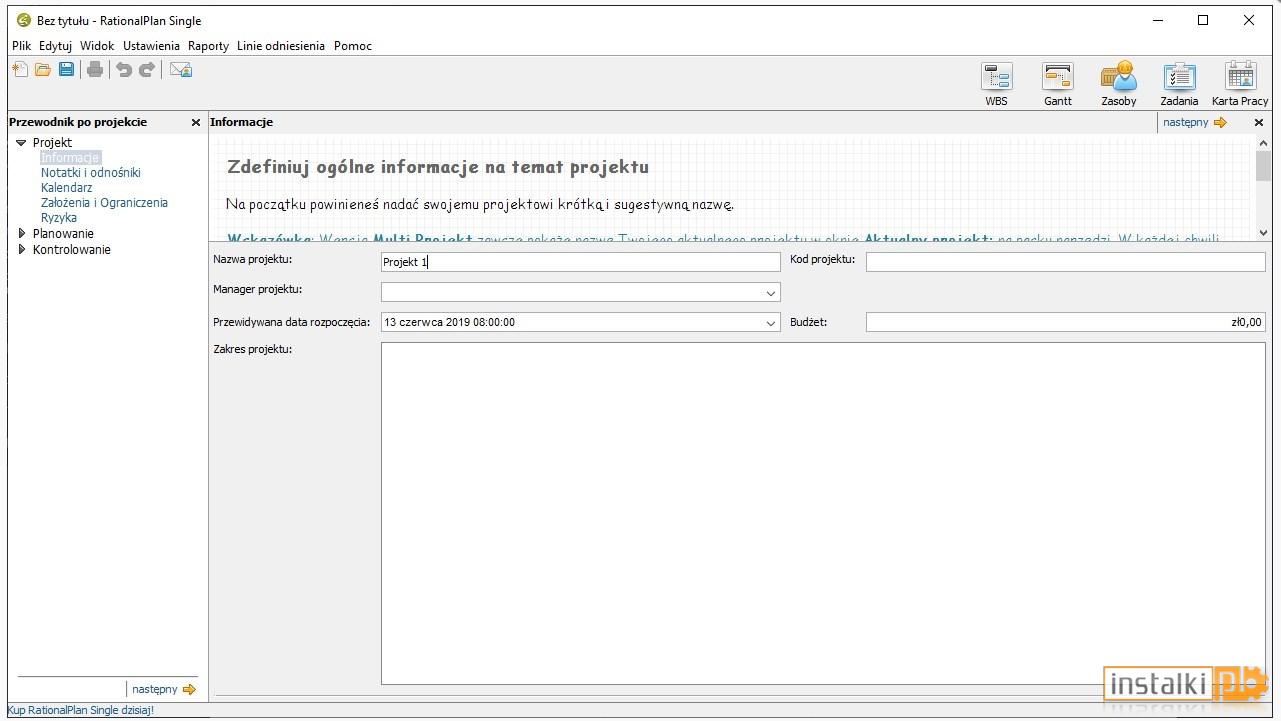Click the email envelope toolbar icon
Image resolution: width=1281 pixels, height=721 pixels.
pos(180,69)
